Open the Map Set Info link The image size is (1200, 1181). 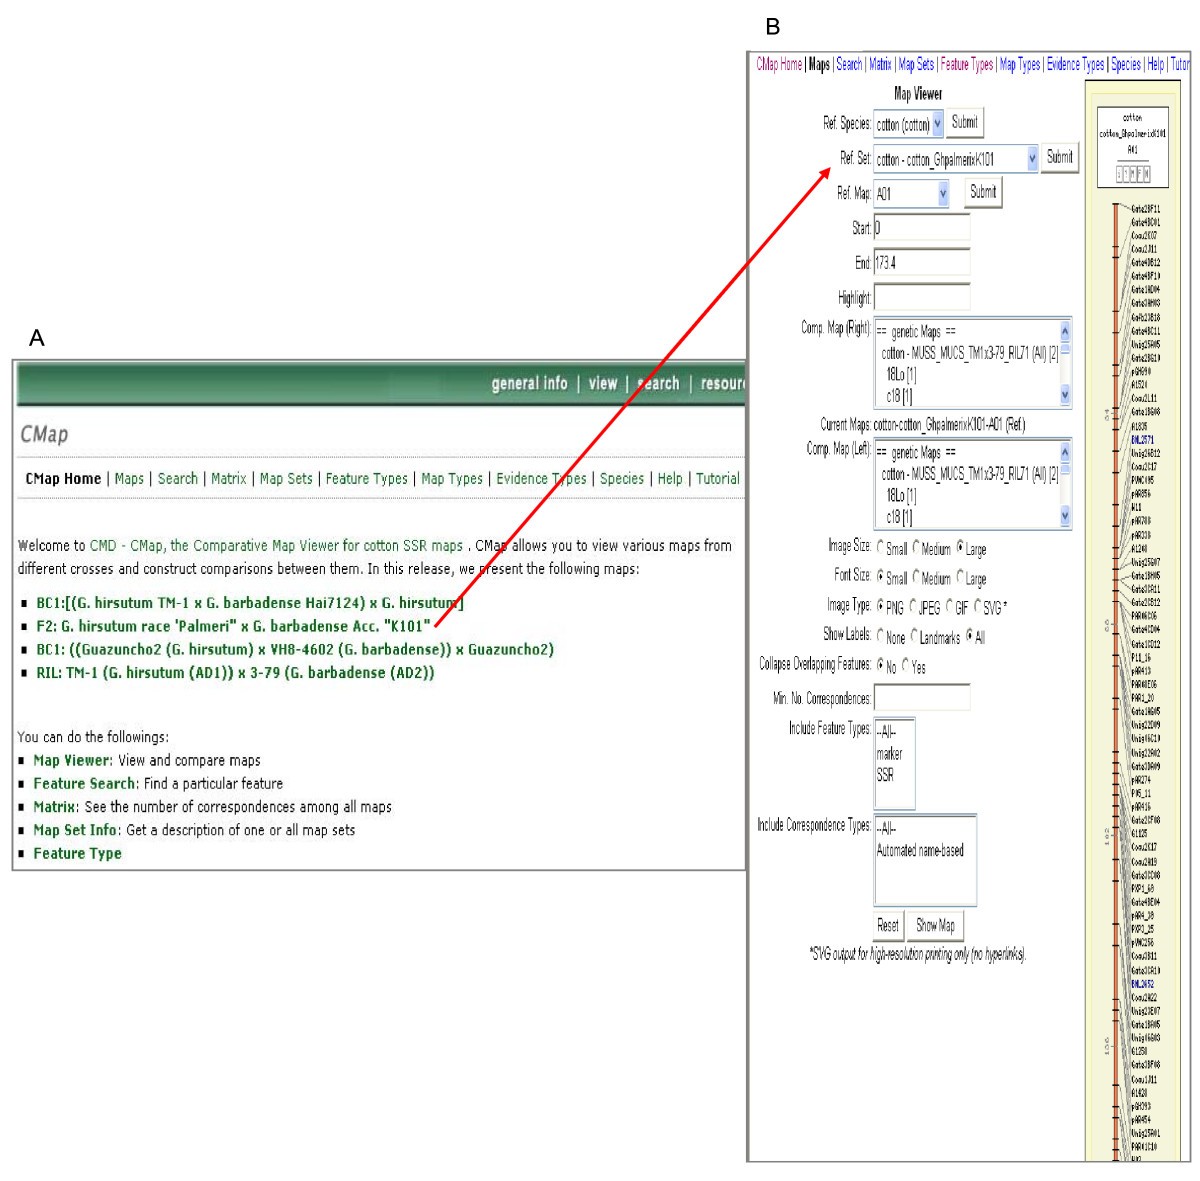point(75,830)
